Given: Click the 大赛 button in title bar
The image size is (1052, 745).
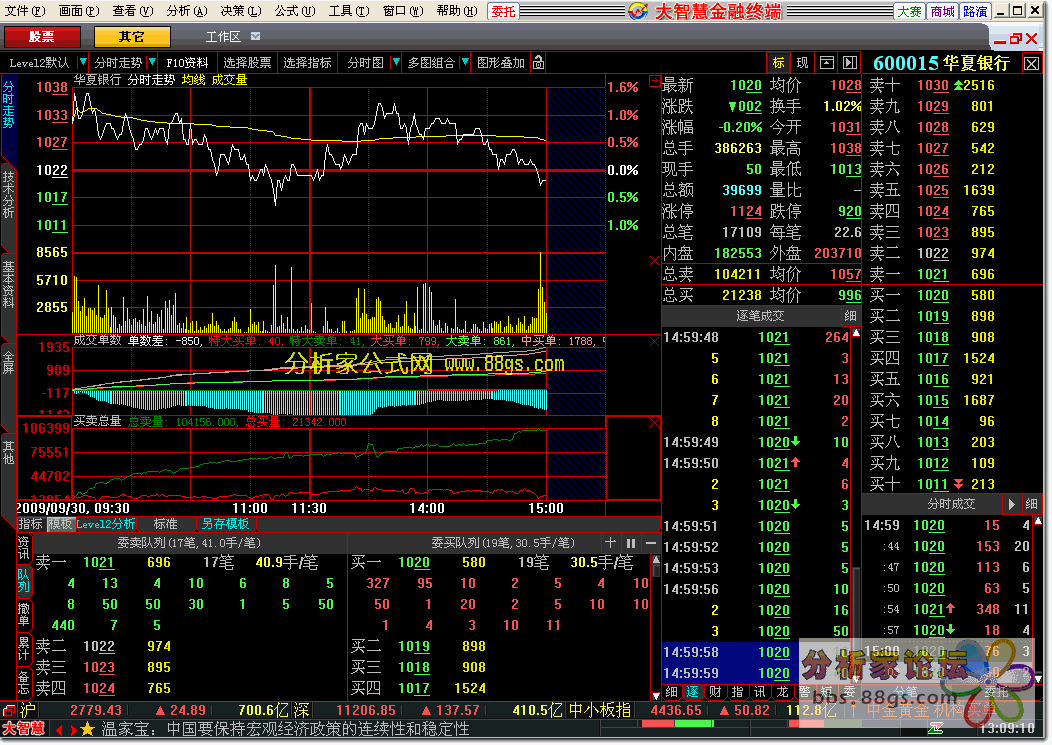Looking at the screenshot, I should click(909, 11).
